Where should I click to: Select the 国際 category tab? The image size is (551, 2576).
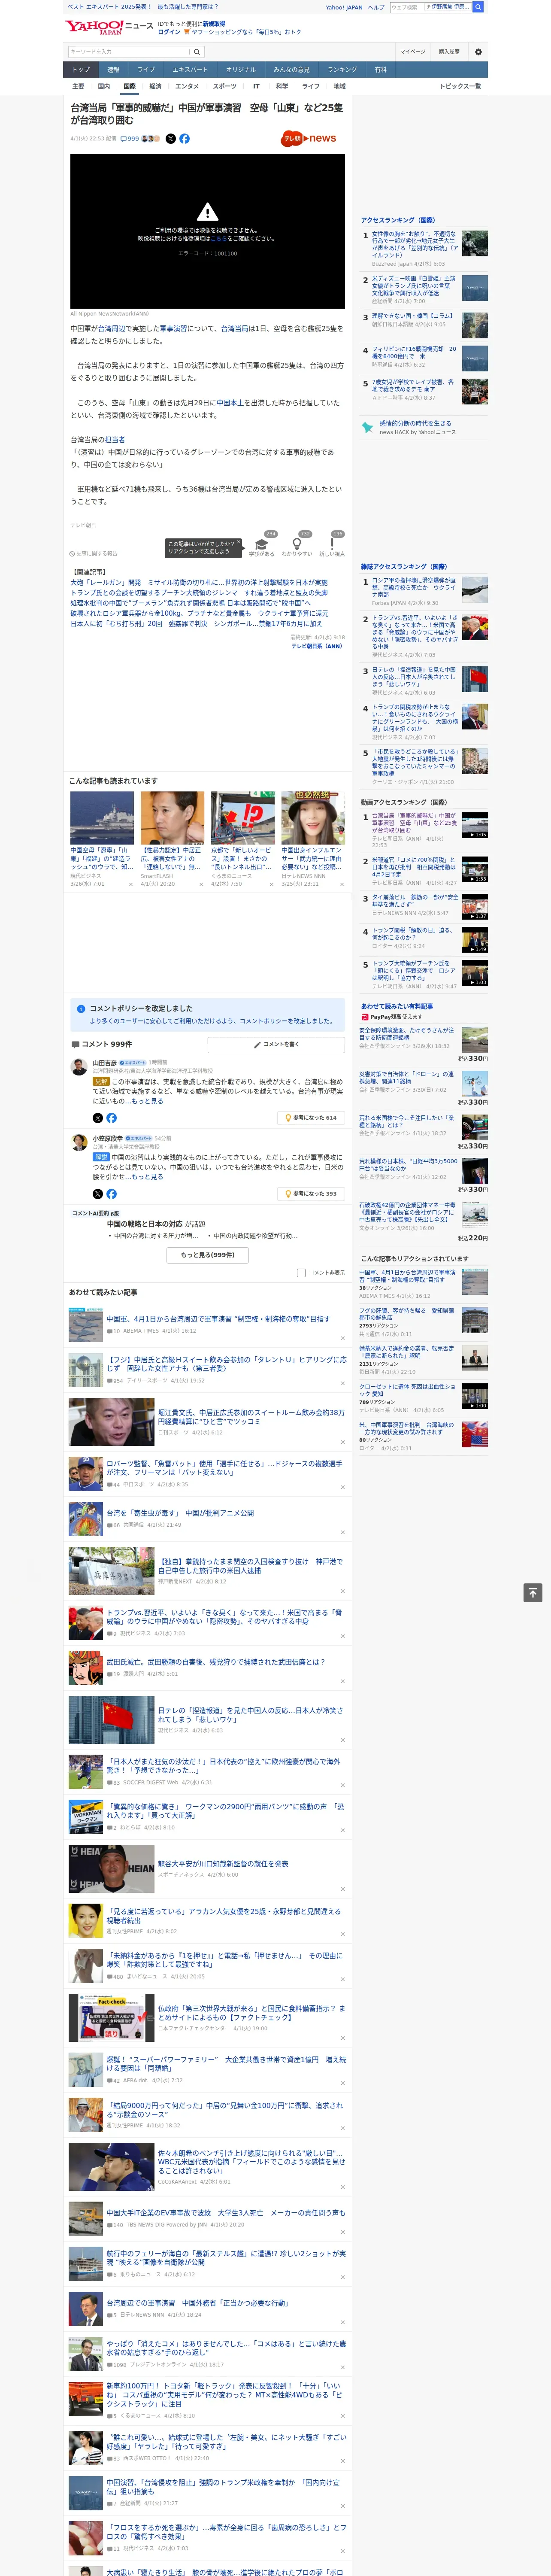point(129,87)
